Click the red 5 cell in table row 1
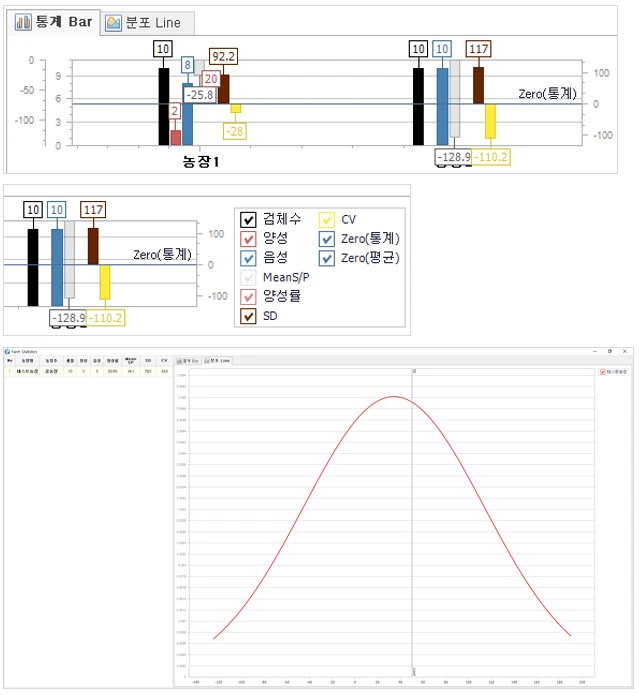The image size is (639, 696). 83,371
